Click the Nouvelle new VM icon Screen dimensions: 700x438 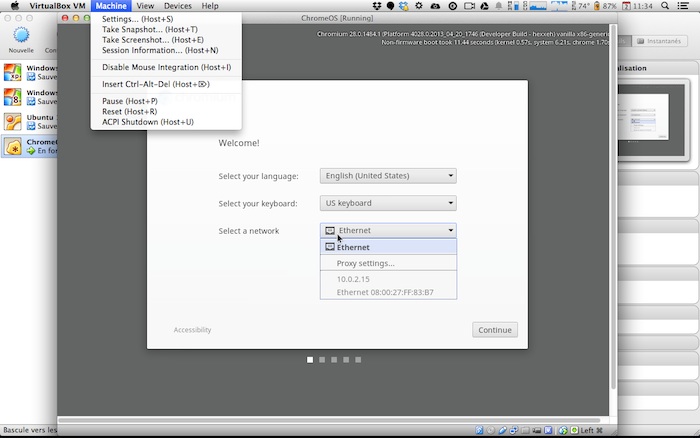(21, 35)
